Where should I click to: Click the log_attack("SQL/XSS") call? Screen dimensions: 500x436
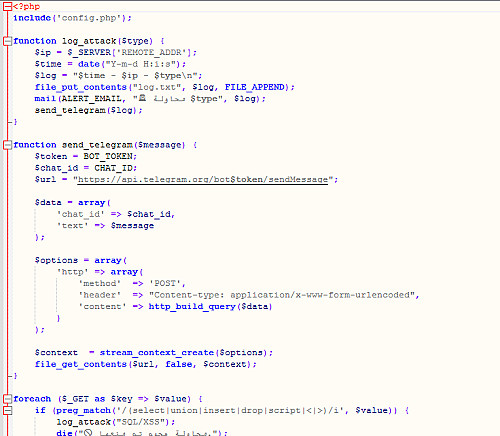coord(116,422)
